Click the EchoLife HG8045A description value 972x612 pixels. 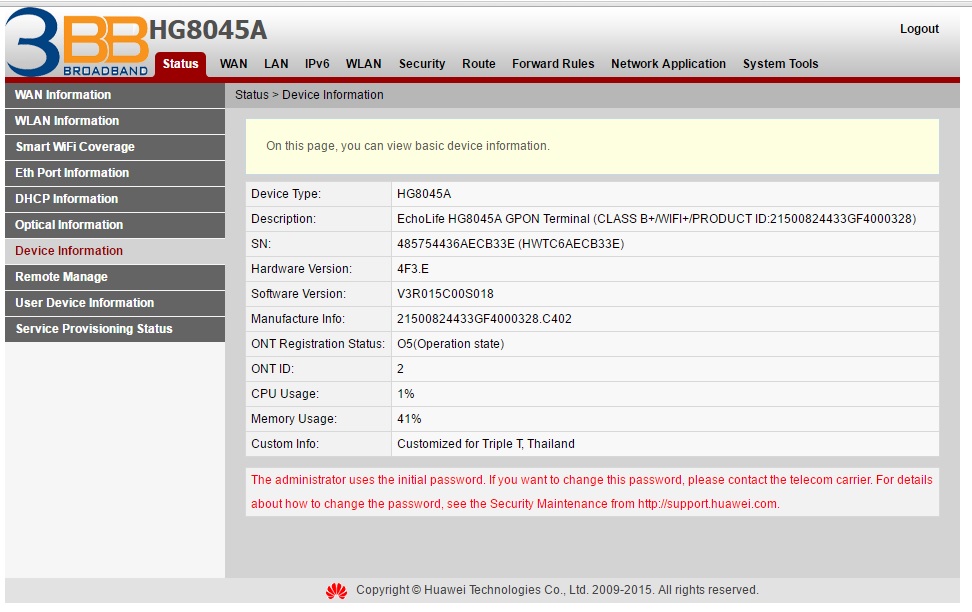[656, 219]
